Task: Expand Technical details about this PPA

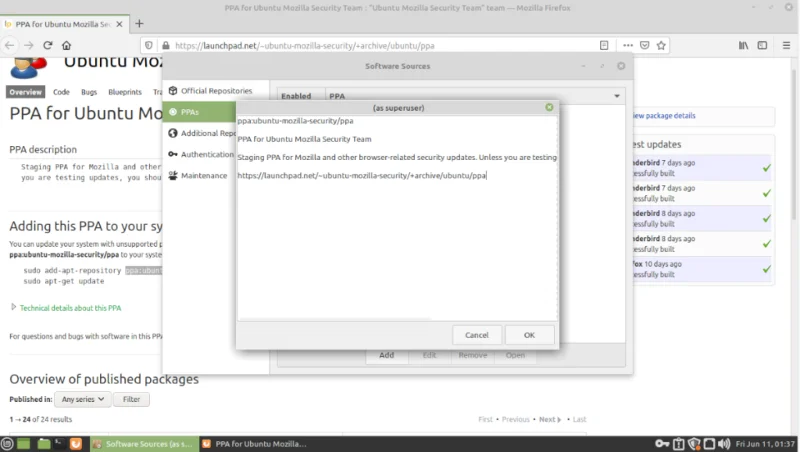Action: [x=70, y=308]
